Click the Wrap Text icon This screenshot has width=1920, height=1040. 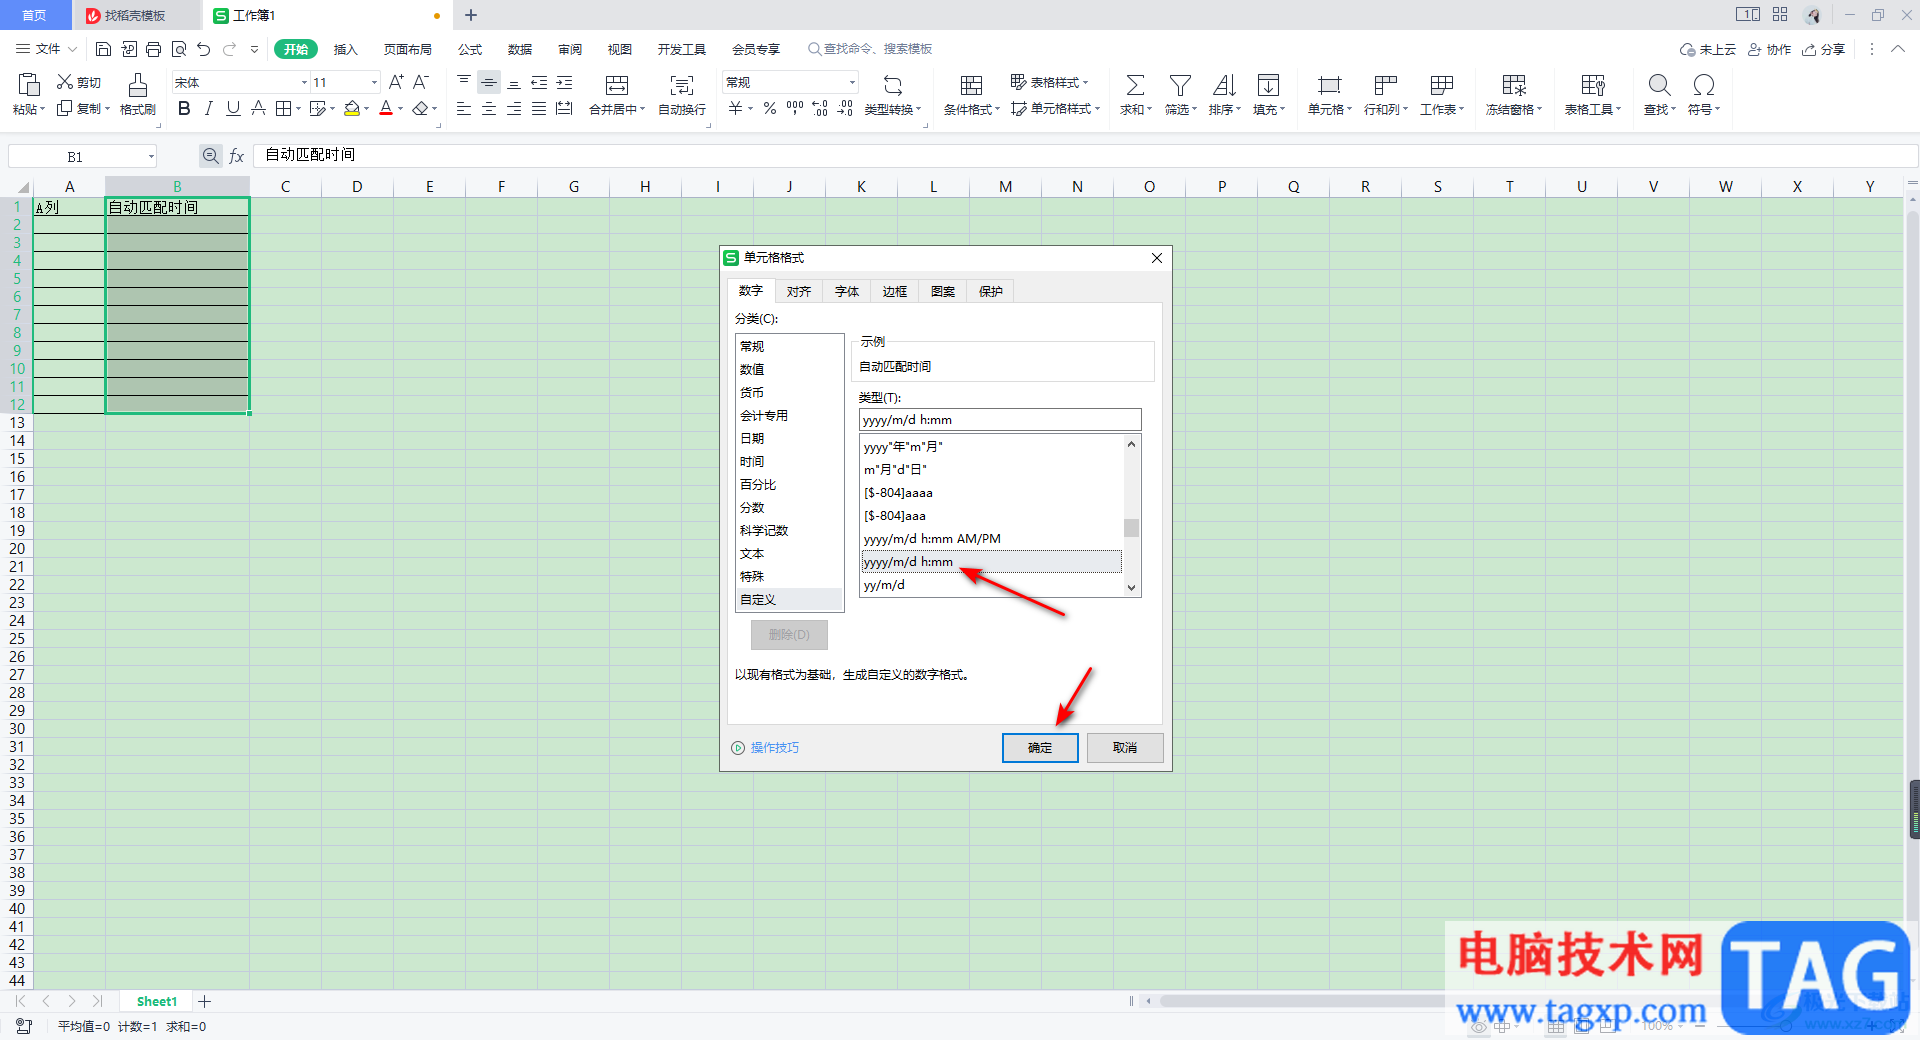[x=682, y=85]
